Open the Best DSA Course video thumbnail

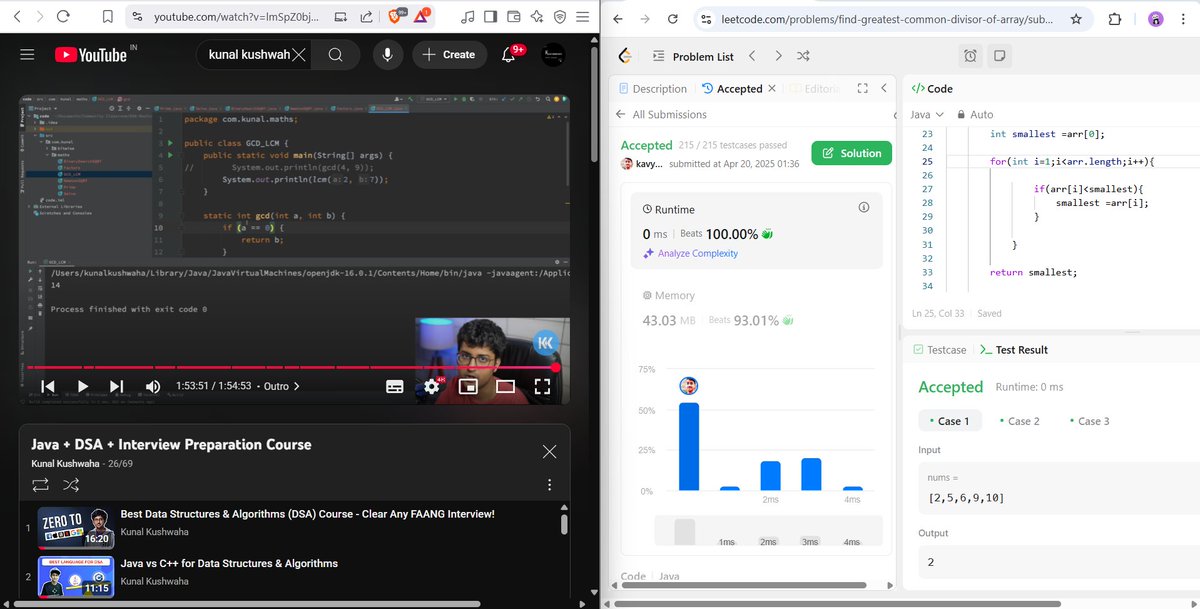click(76, 528)
